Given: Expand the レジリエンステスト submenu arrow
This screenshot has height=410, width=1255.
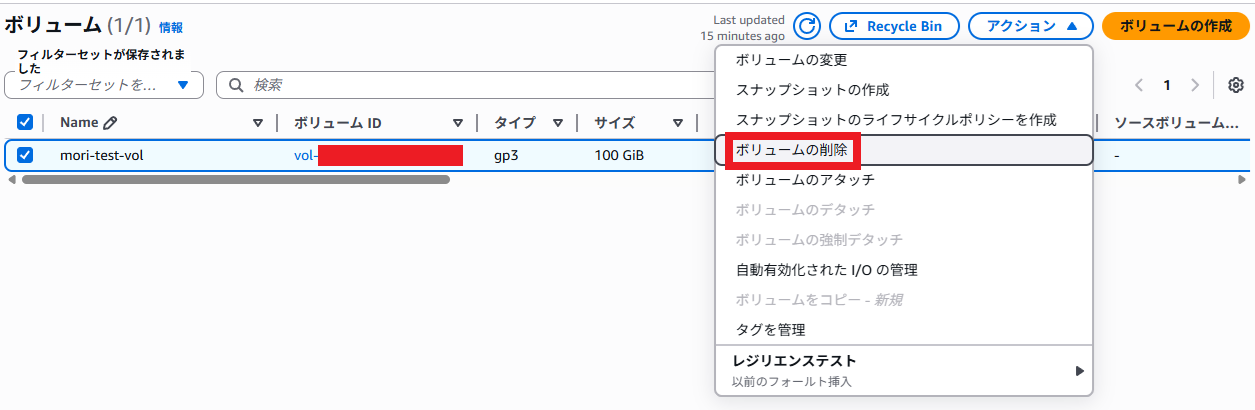Looking at the screenshot, I should pos(1079,371).
